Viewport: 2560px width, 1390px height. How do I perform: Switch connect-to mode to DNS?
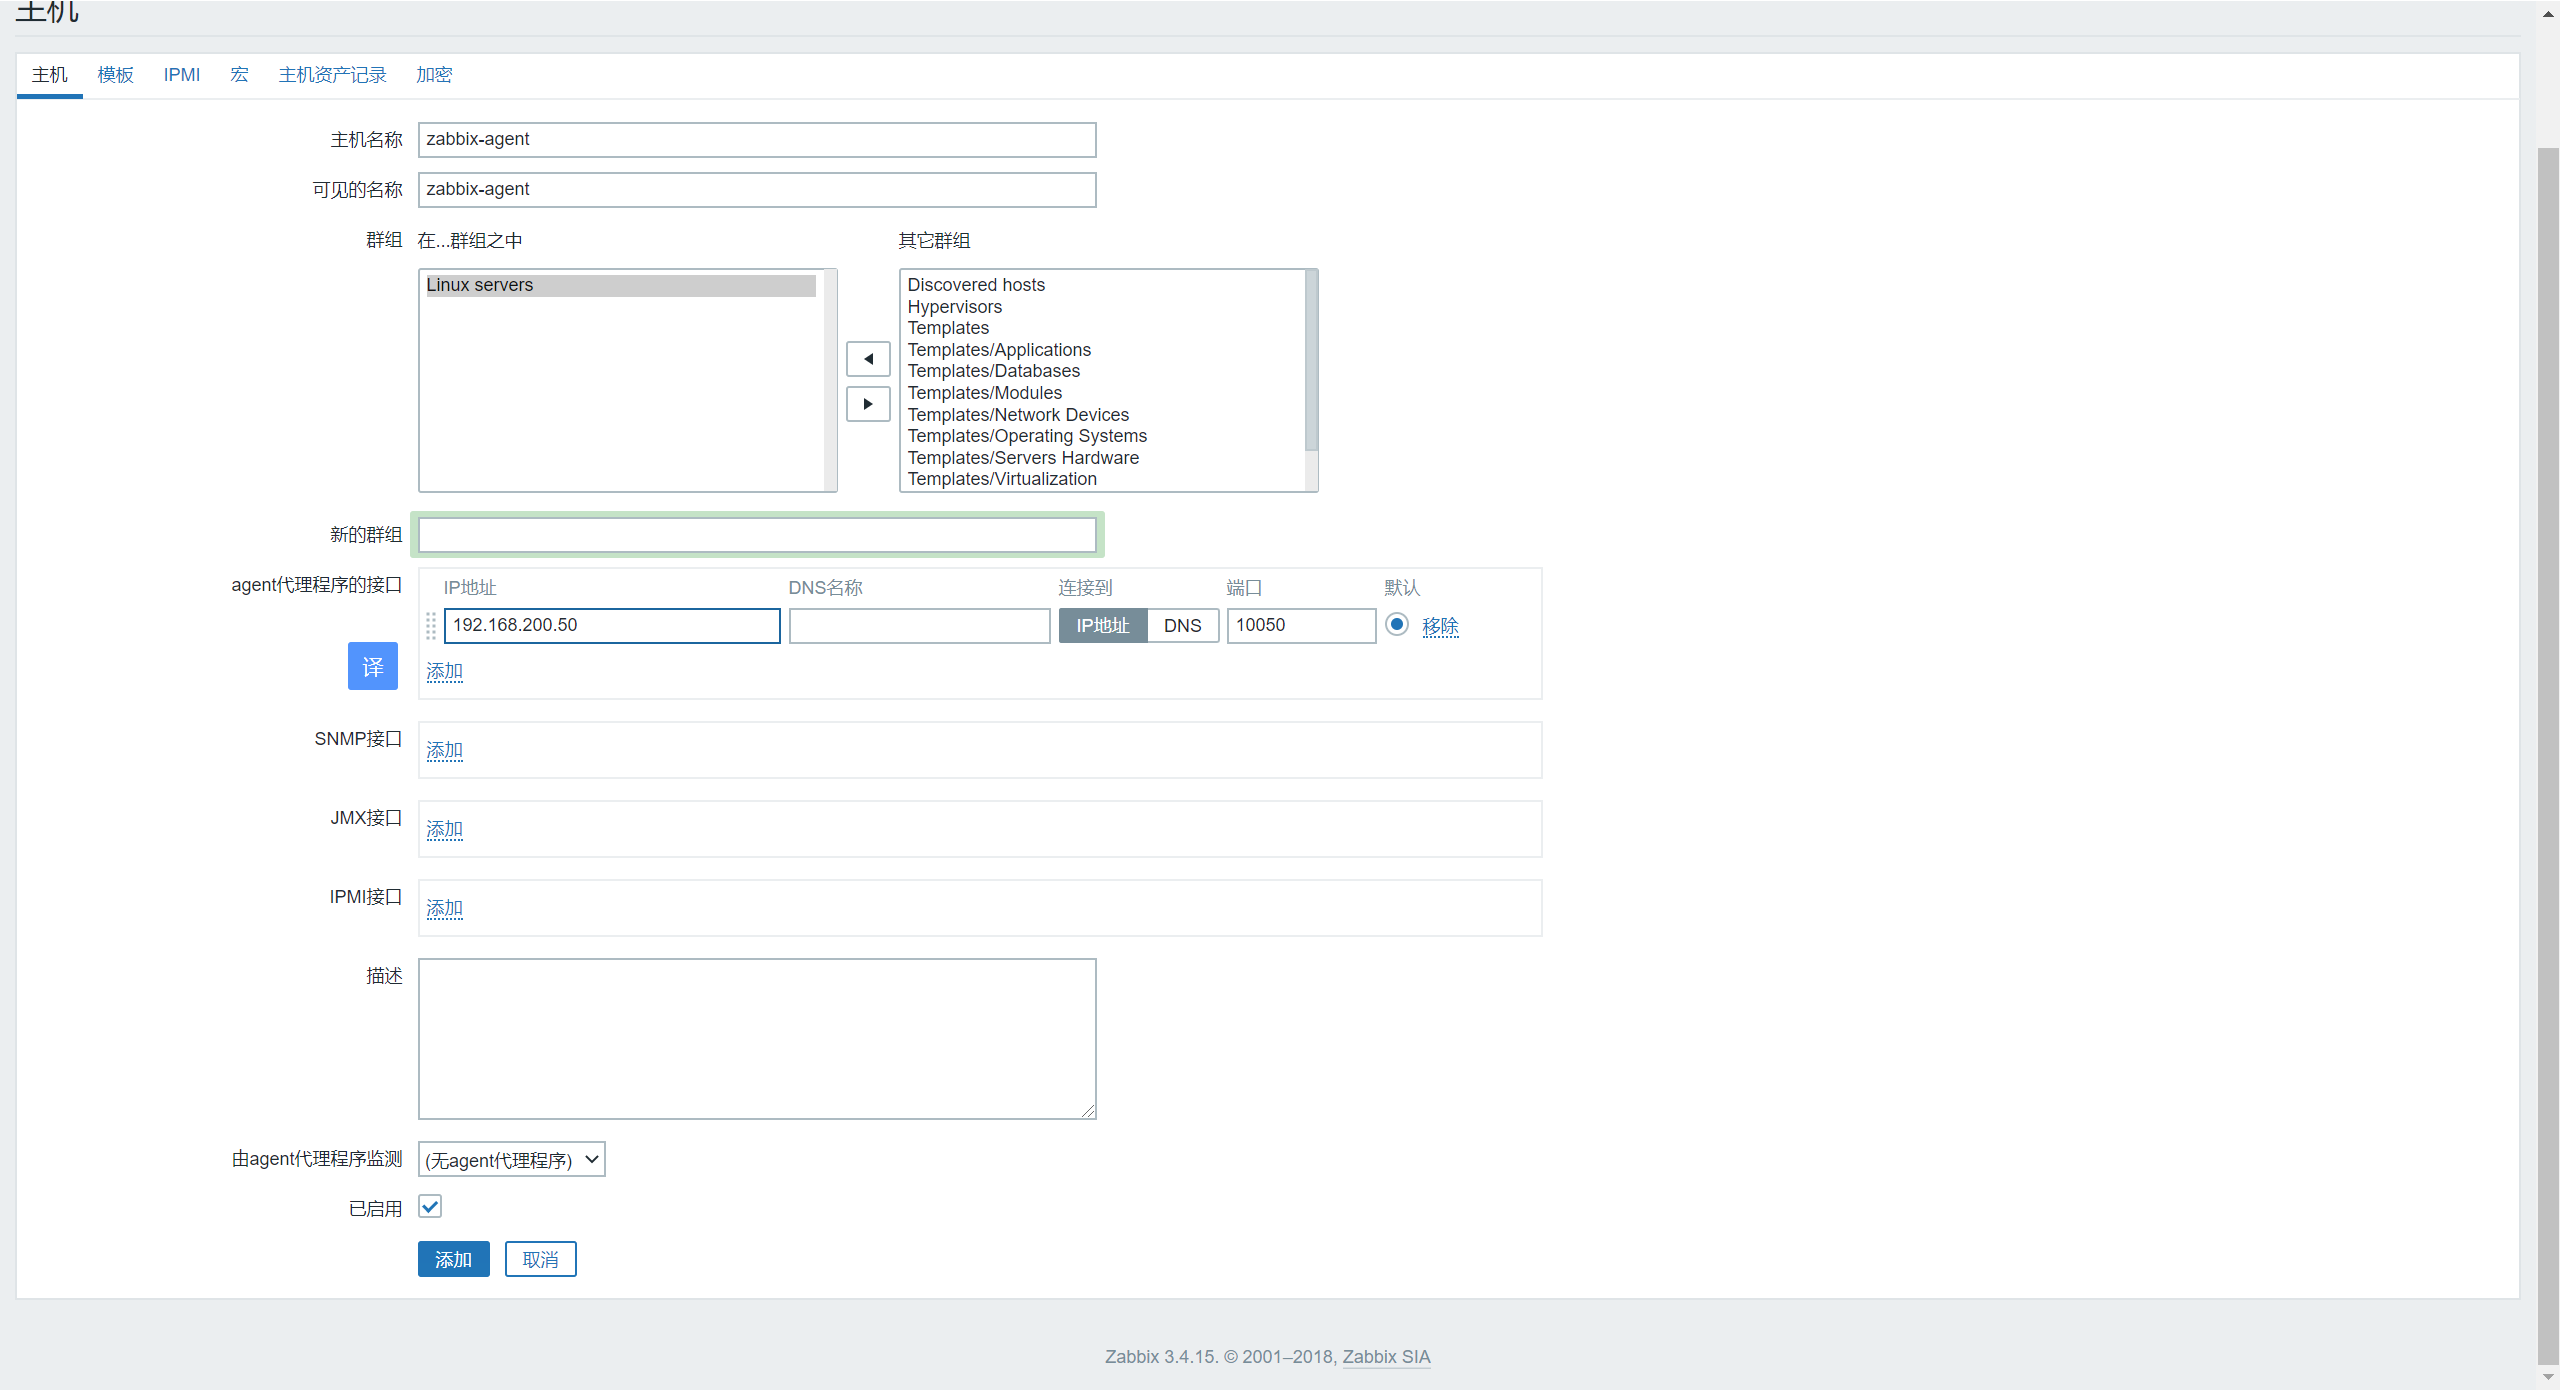1182,626
